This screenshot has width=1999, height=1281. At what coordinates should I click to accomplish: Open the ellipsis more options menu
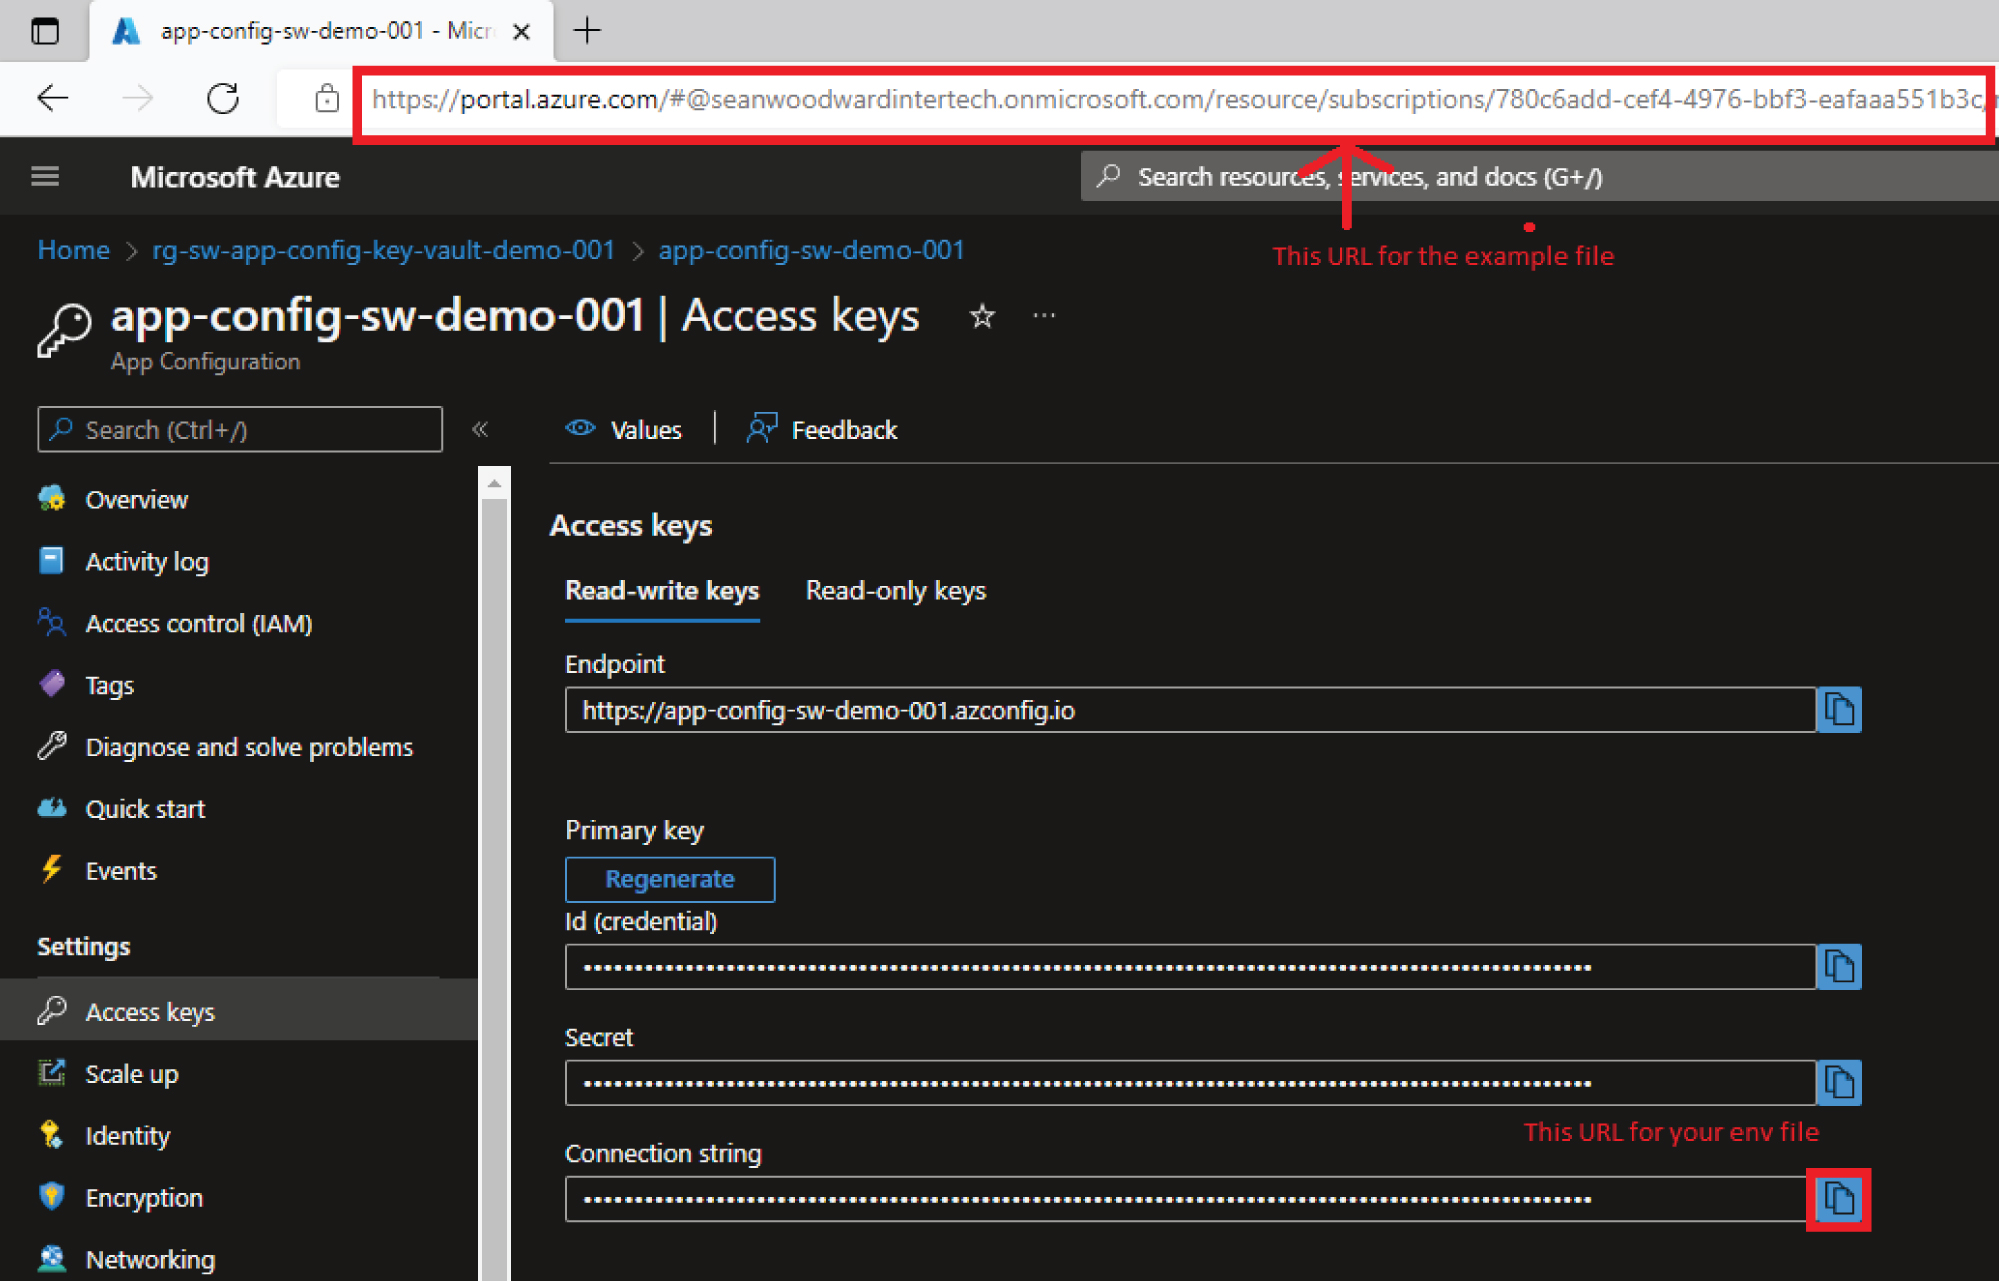click(1044, 317)
